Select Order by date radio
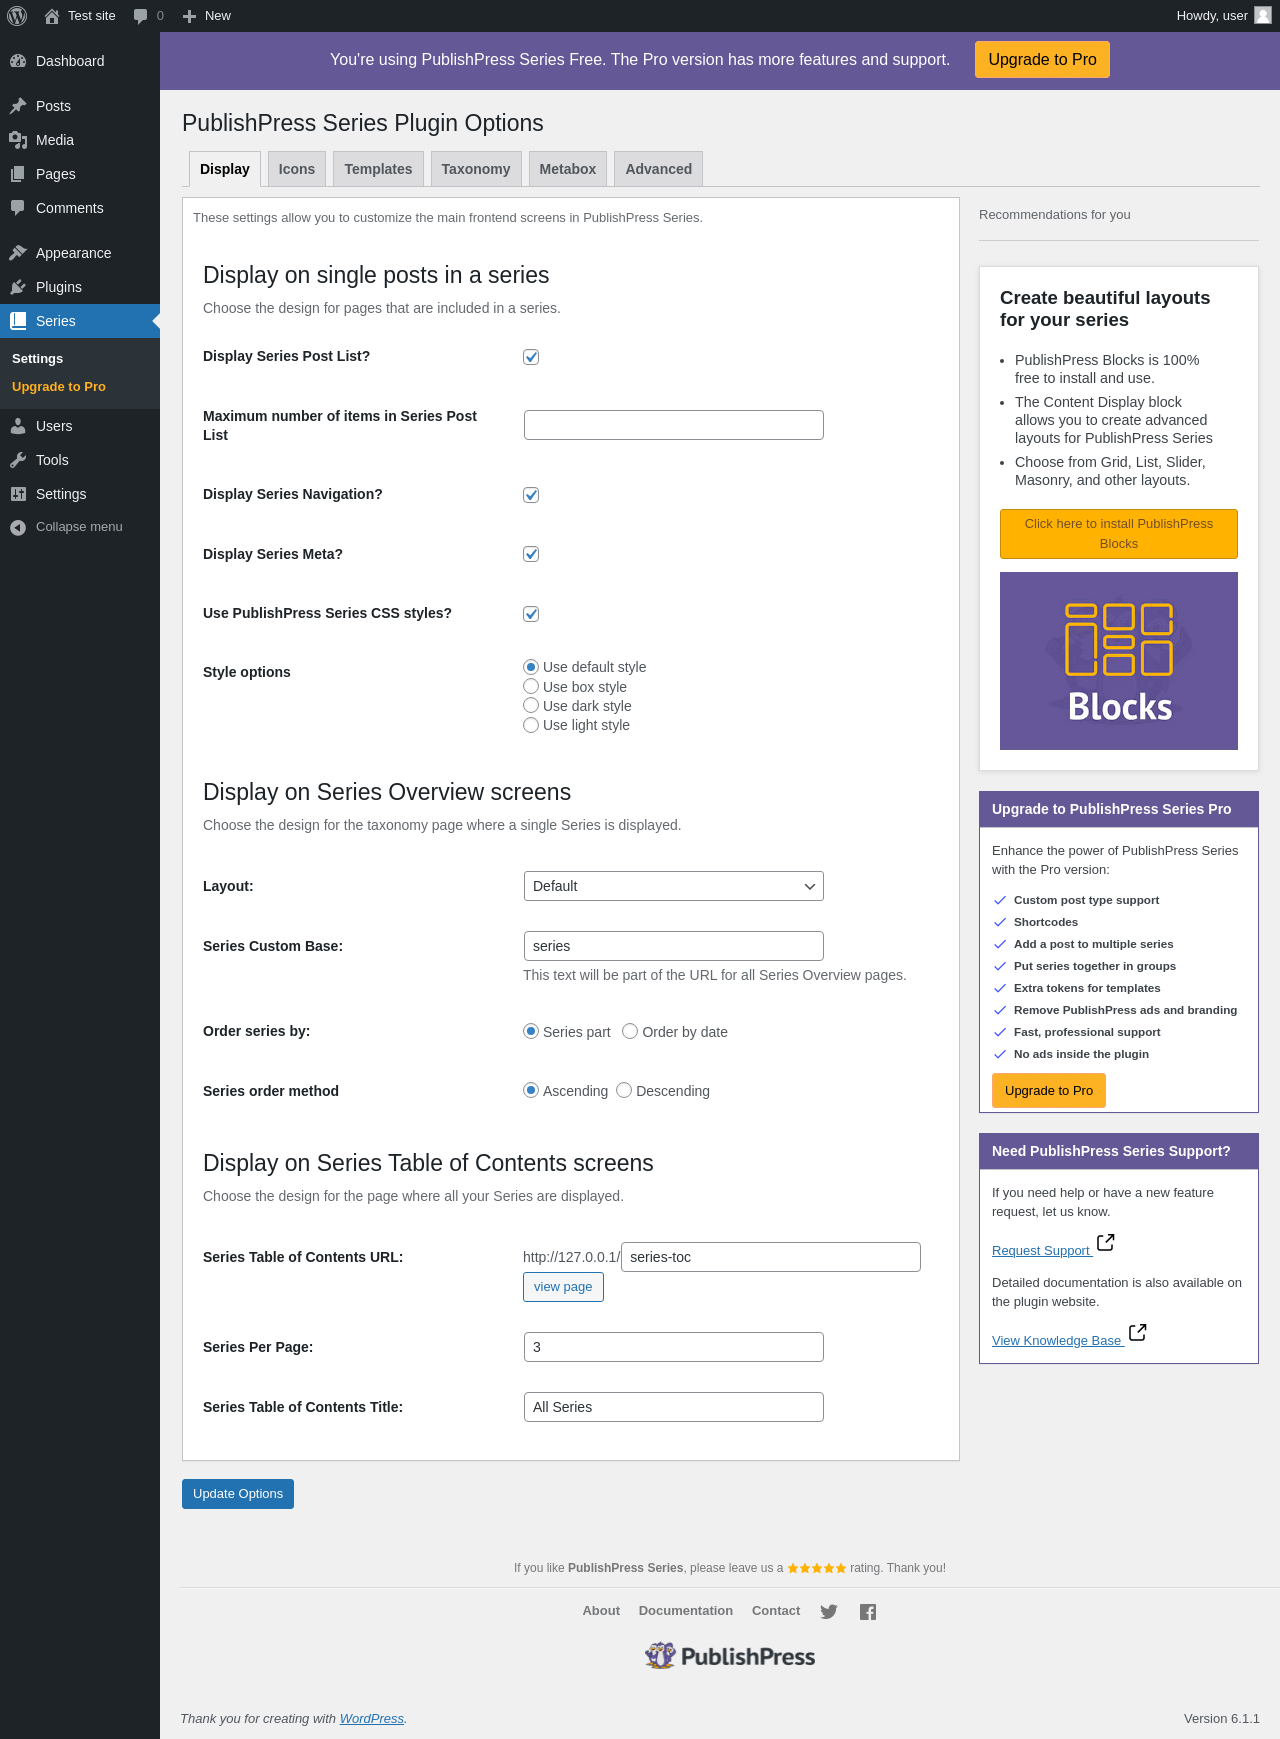1280x1739 pixels. click(630, 1031)
